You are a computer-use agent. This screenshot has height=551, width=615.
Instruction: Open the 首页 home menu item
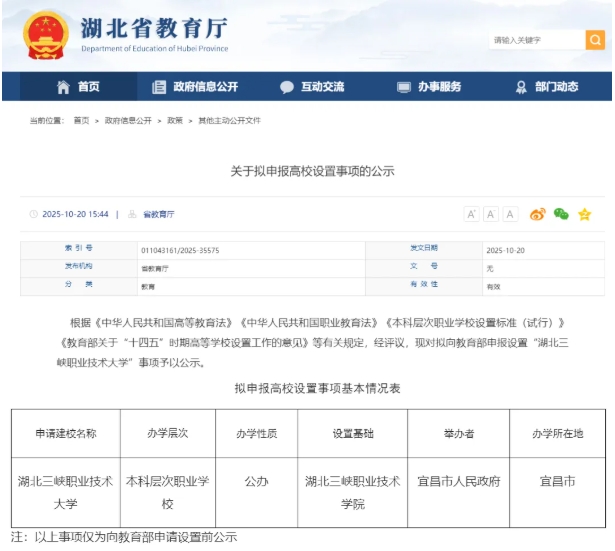[78, 87]
